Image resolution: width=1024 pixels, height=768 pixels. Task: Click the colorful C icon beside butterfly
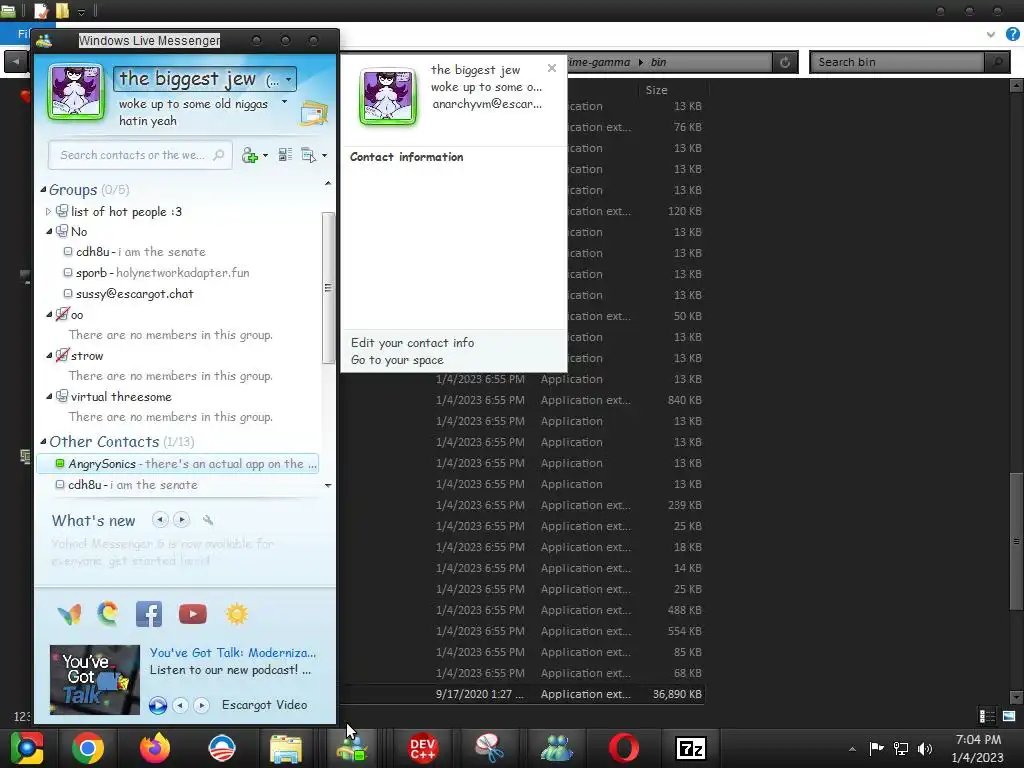click(x=108, y=614)
